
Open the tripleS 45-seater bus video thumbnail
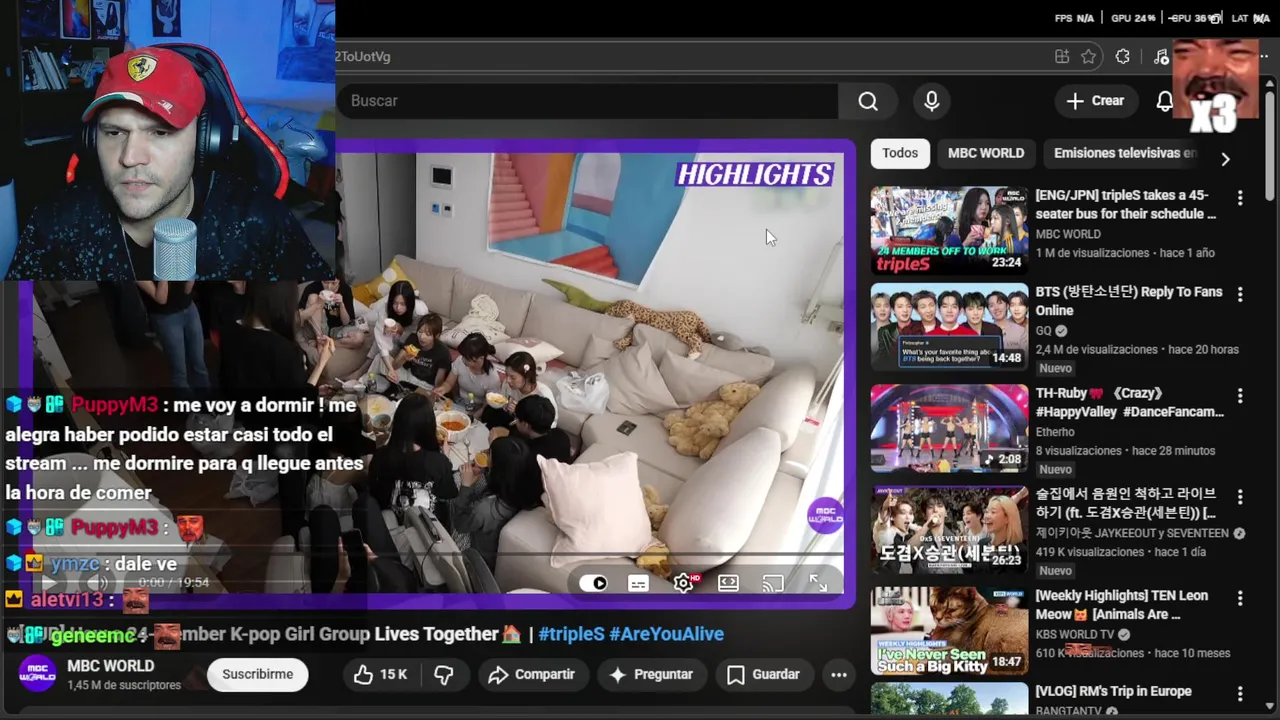click(x=949, y=231)
